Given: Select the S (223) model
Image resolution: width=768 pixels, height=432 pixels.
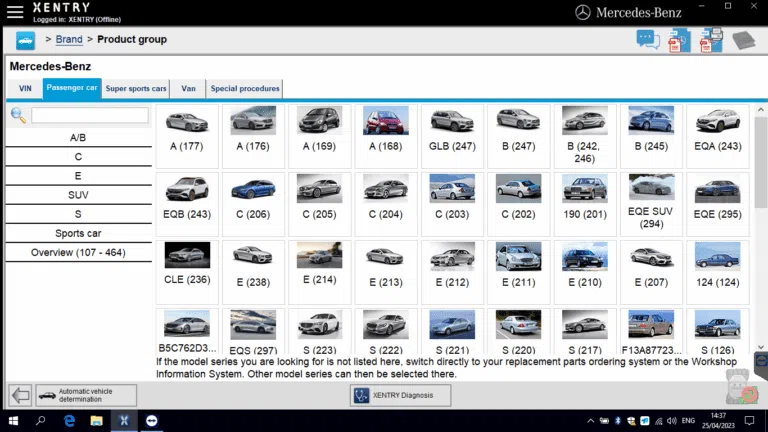Looking at the screenshot, I should click(319, 332).
